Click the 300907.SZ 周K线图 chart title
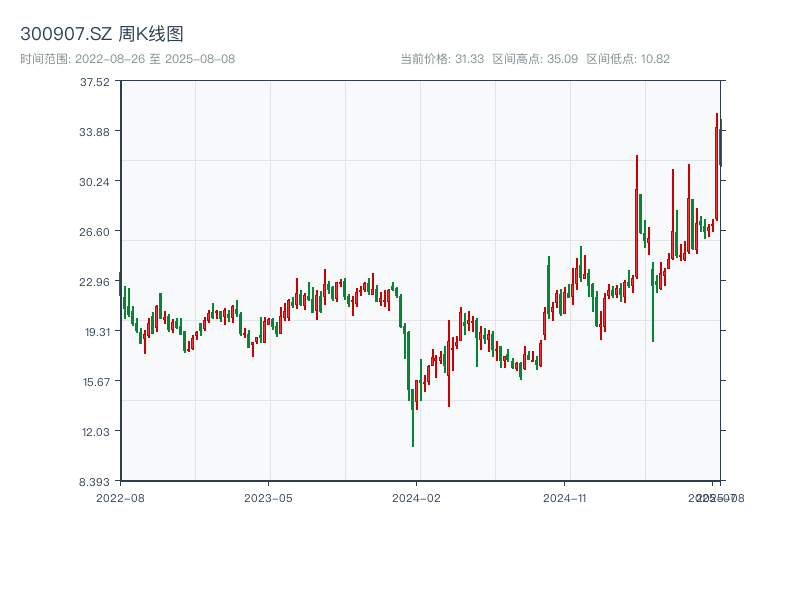This screenshot has height=600, width=800. (x=102, y=35)
